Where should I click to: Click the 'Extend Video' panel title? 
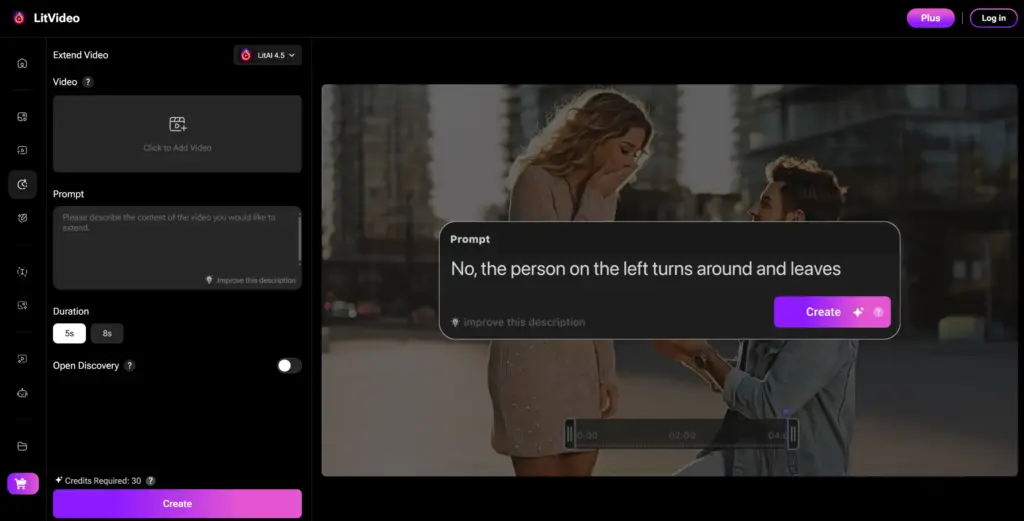80,55
